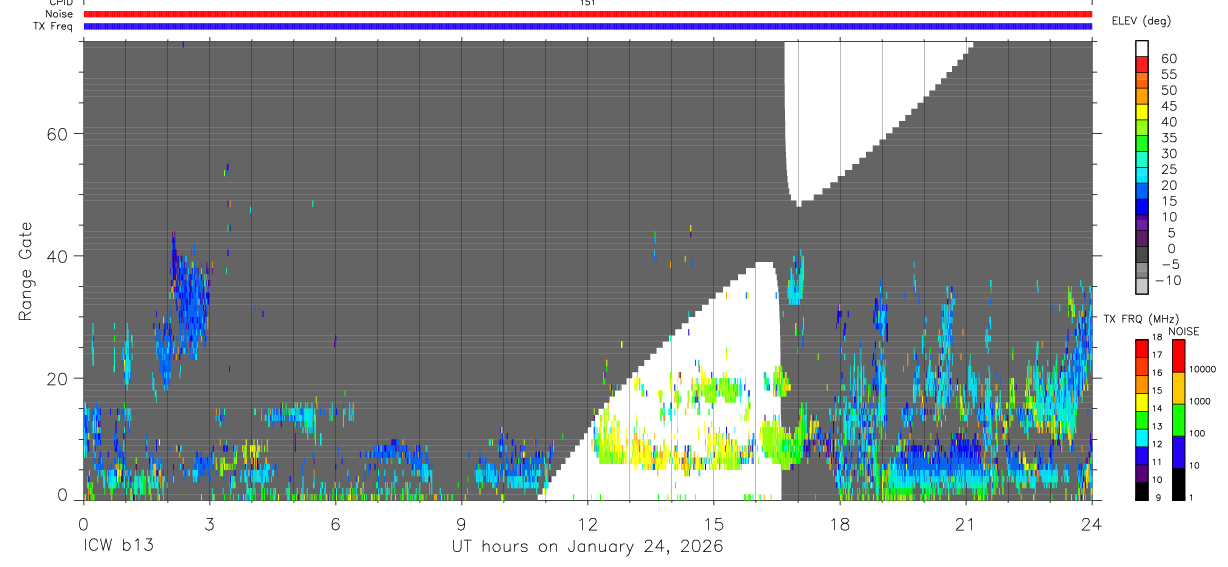Screen dimensions: 1228x567
Task: Click the 'Noise' row label at top left
Action: [58, 14]
